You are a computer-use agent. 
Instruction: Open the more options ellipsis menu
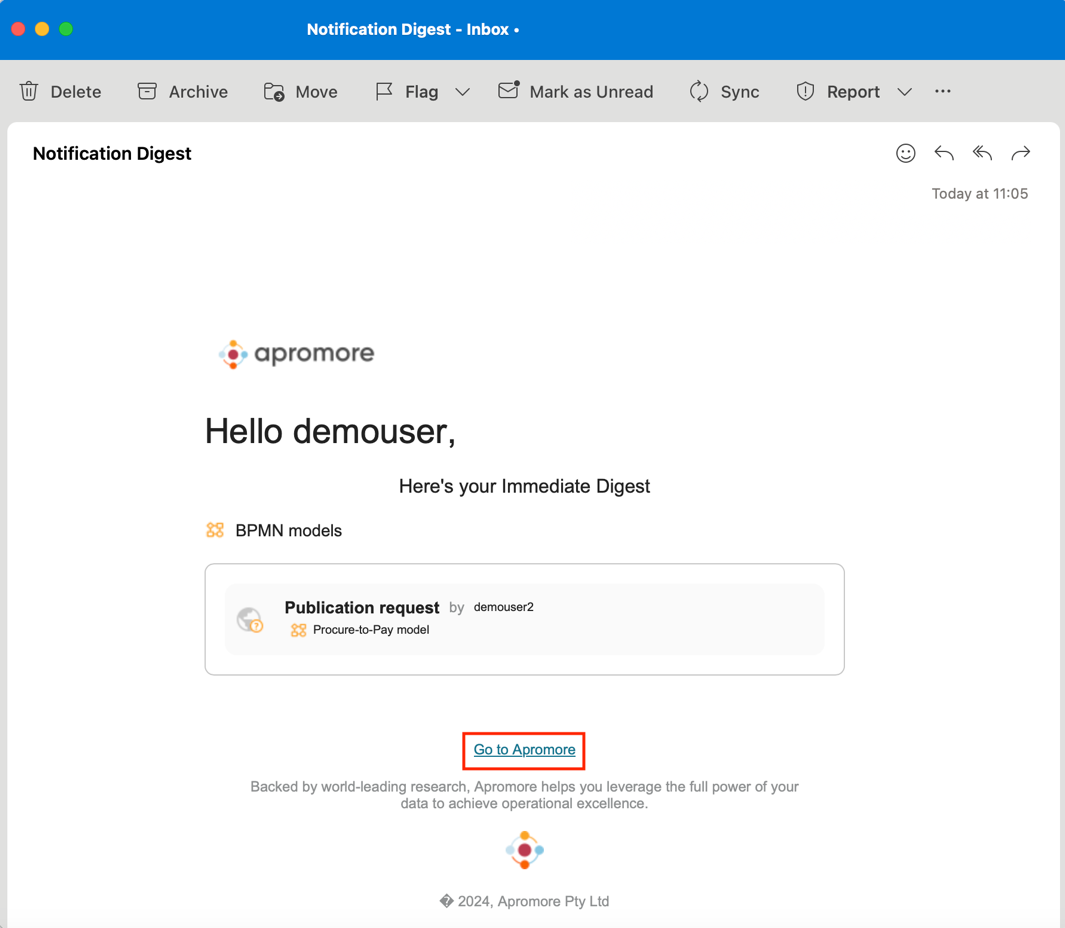943,91
